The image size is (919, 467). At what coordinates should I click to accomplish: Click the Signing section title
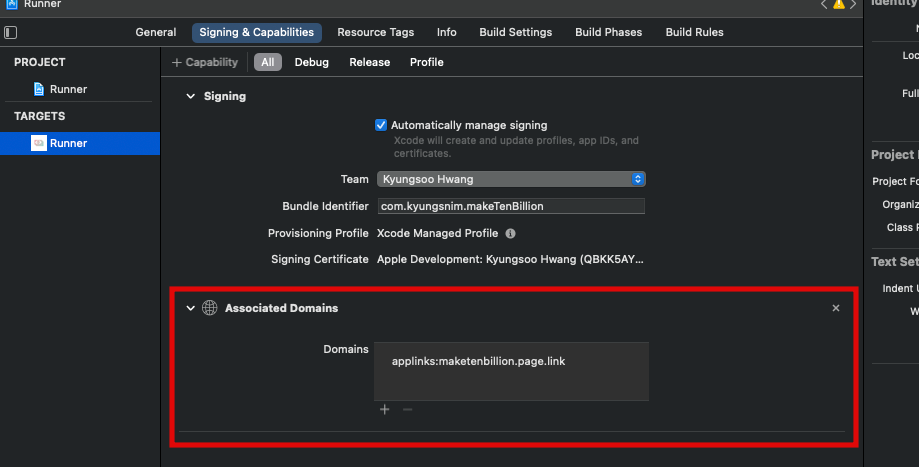click(224, 96)
